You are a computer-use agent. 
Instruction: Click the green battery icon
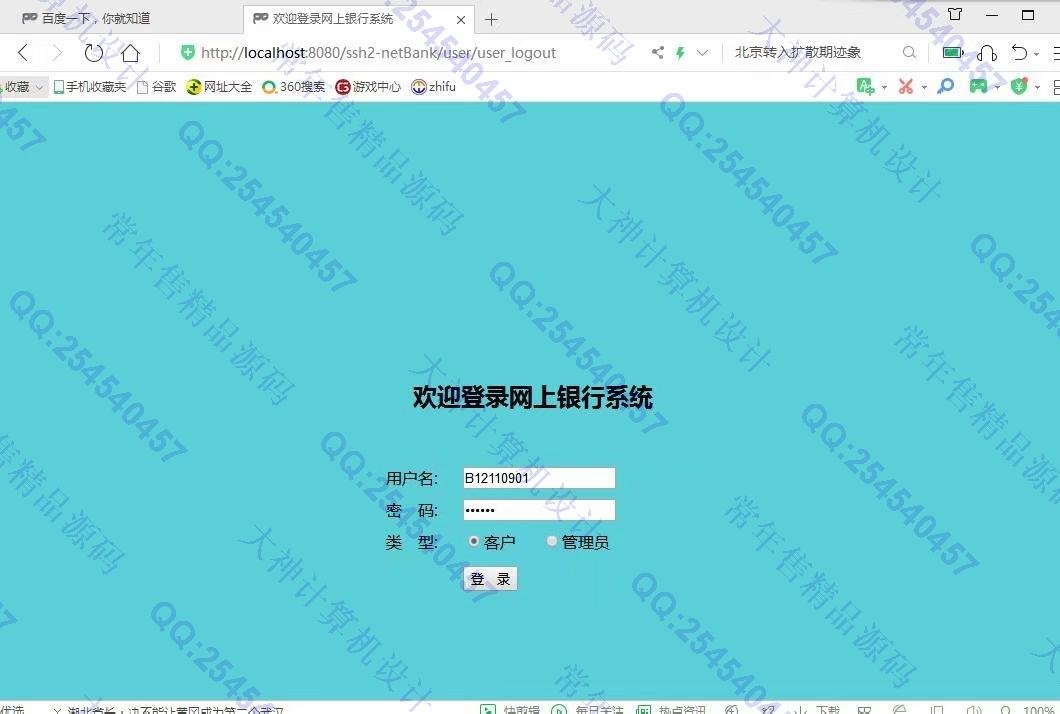(953, 52)
